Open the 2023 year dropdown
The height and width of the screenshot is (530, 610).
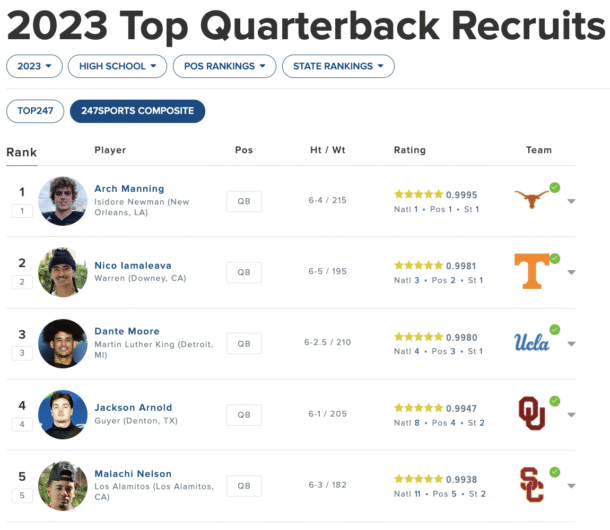click(x=34, y=66)
